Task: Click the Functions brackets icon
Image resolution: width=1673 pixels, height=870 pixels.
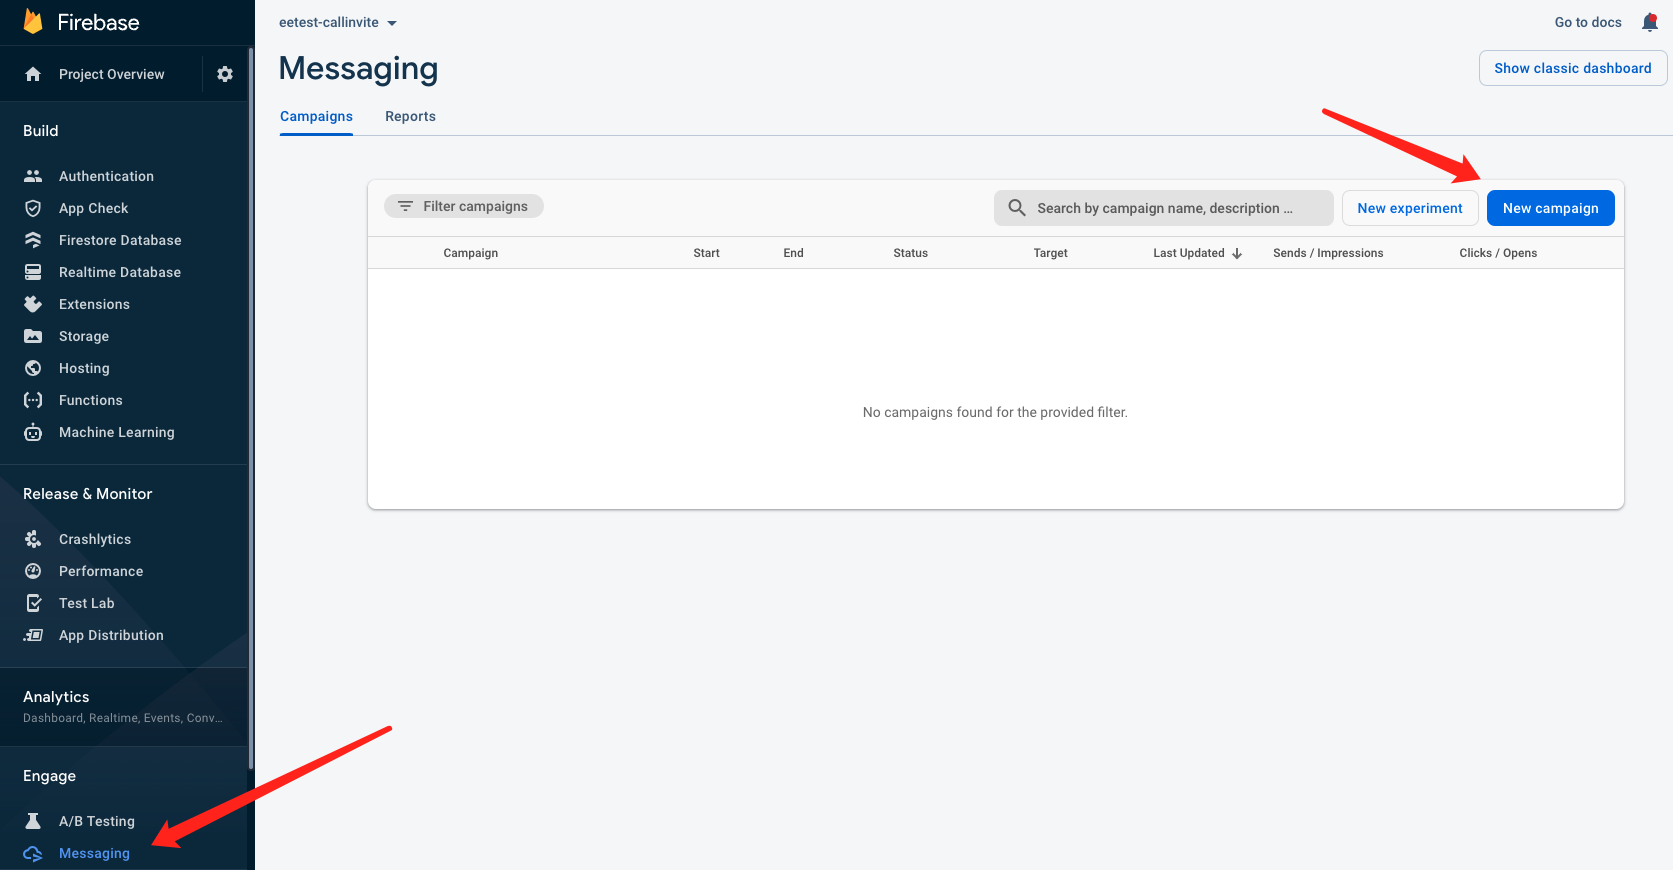Action: coord(33,400)
